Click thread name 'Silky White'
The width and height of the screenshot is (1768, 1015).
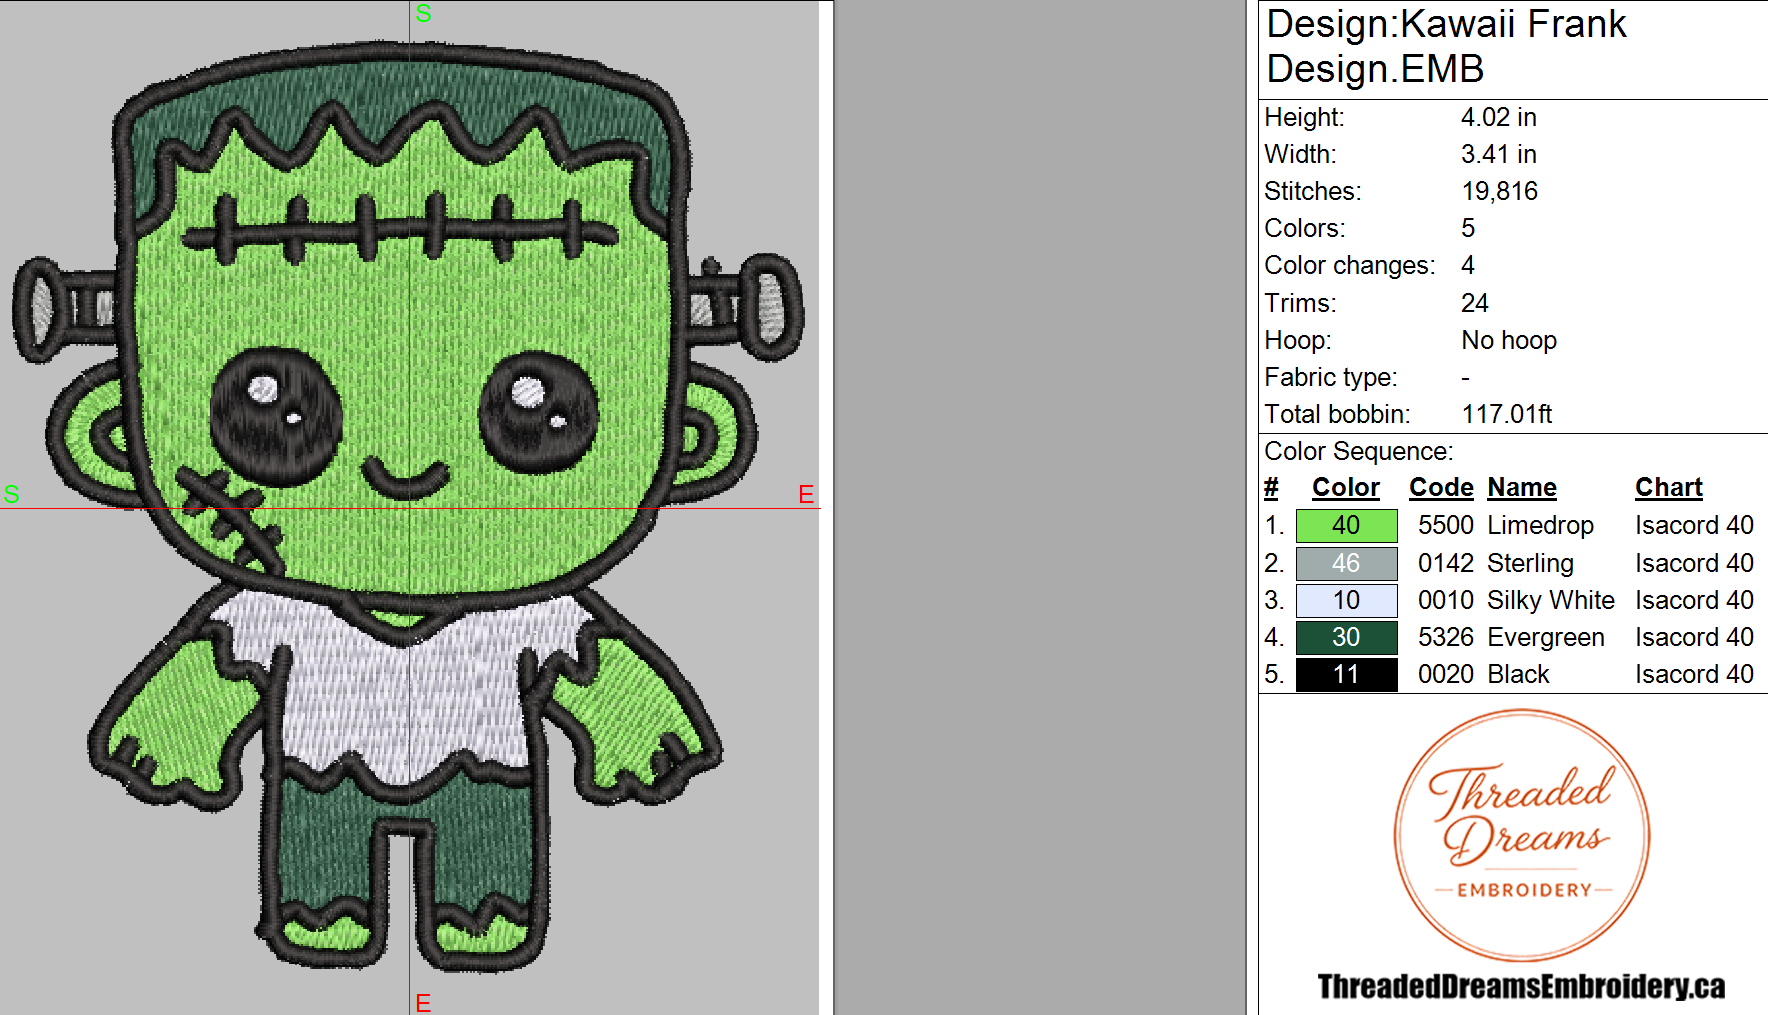1551,601
